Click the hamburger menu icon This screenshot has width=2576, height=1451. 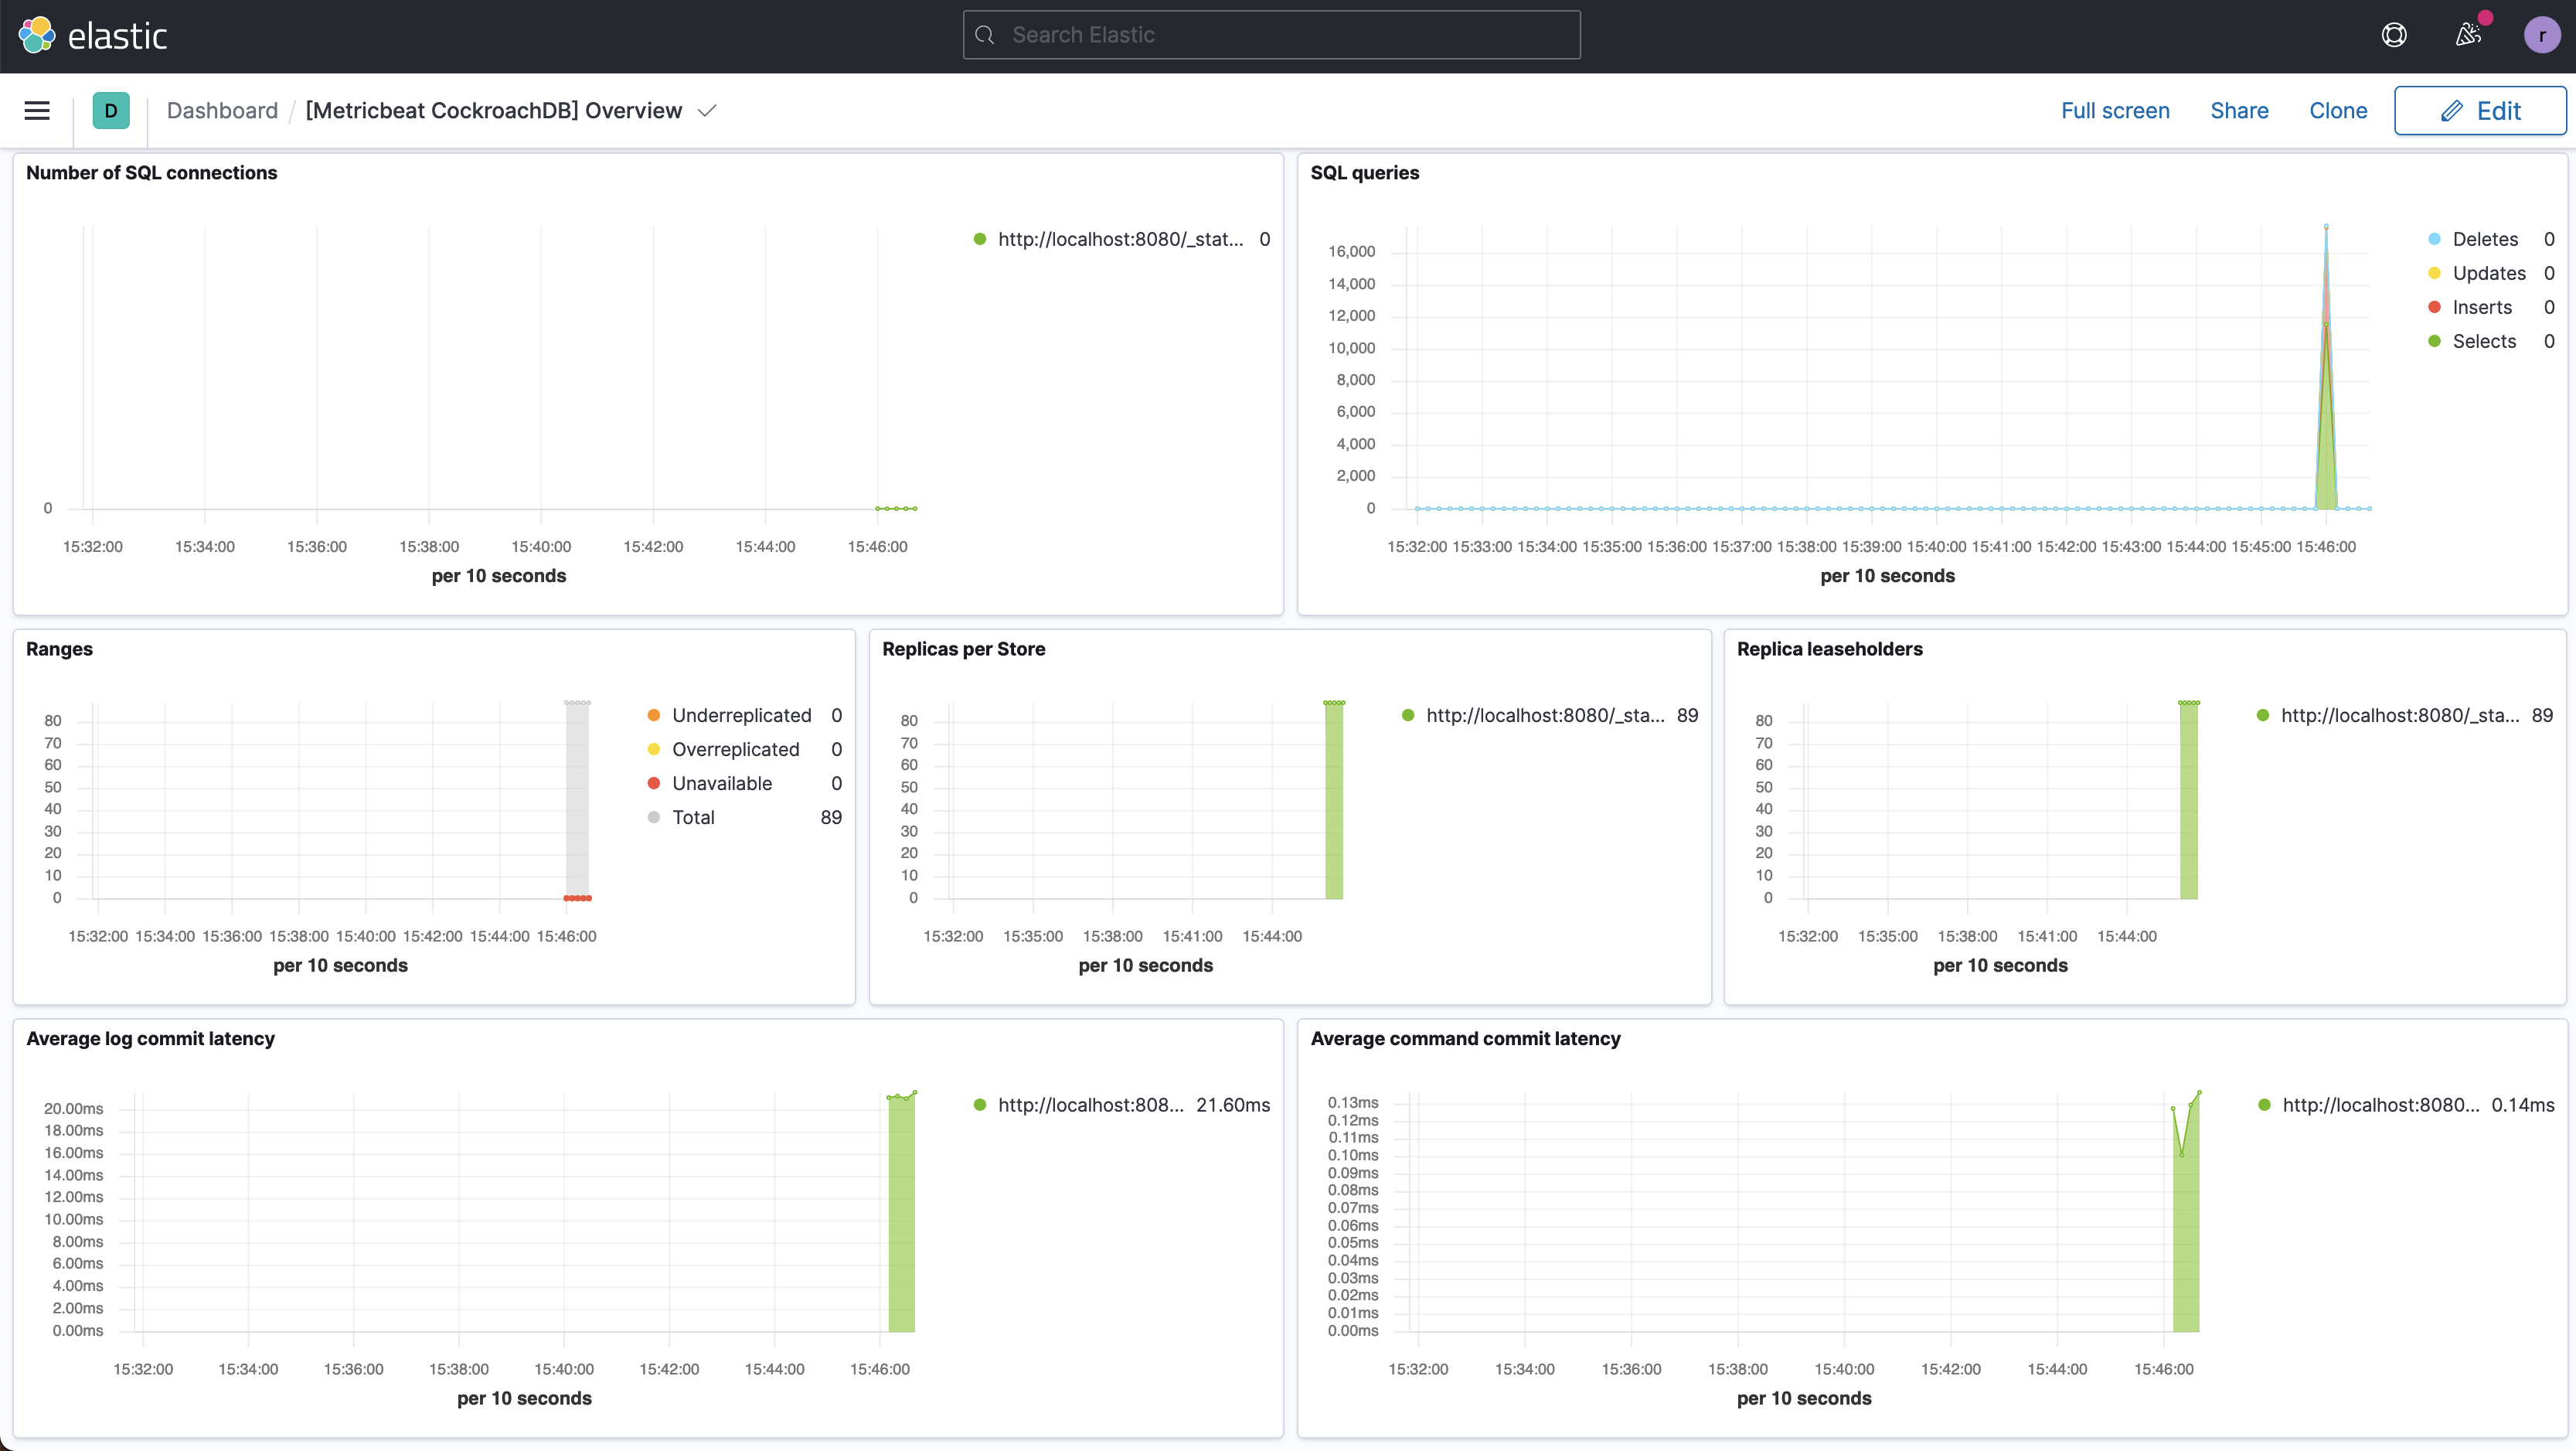[37, 110]
